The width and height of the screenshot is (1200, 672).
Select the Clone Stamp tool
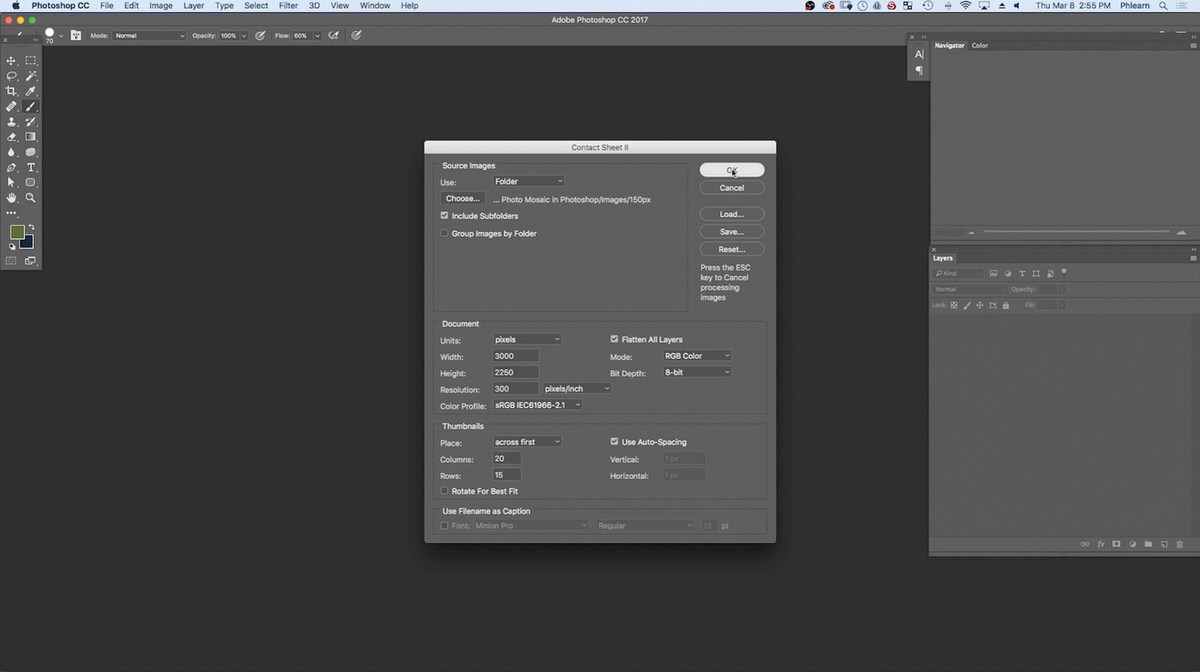(12, 122)
